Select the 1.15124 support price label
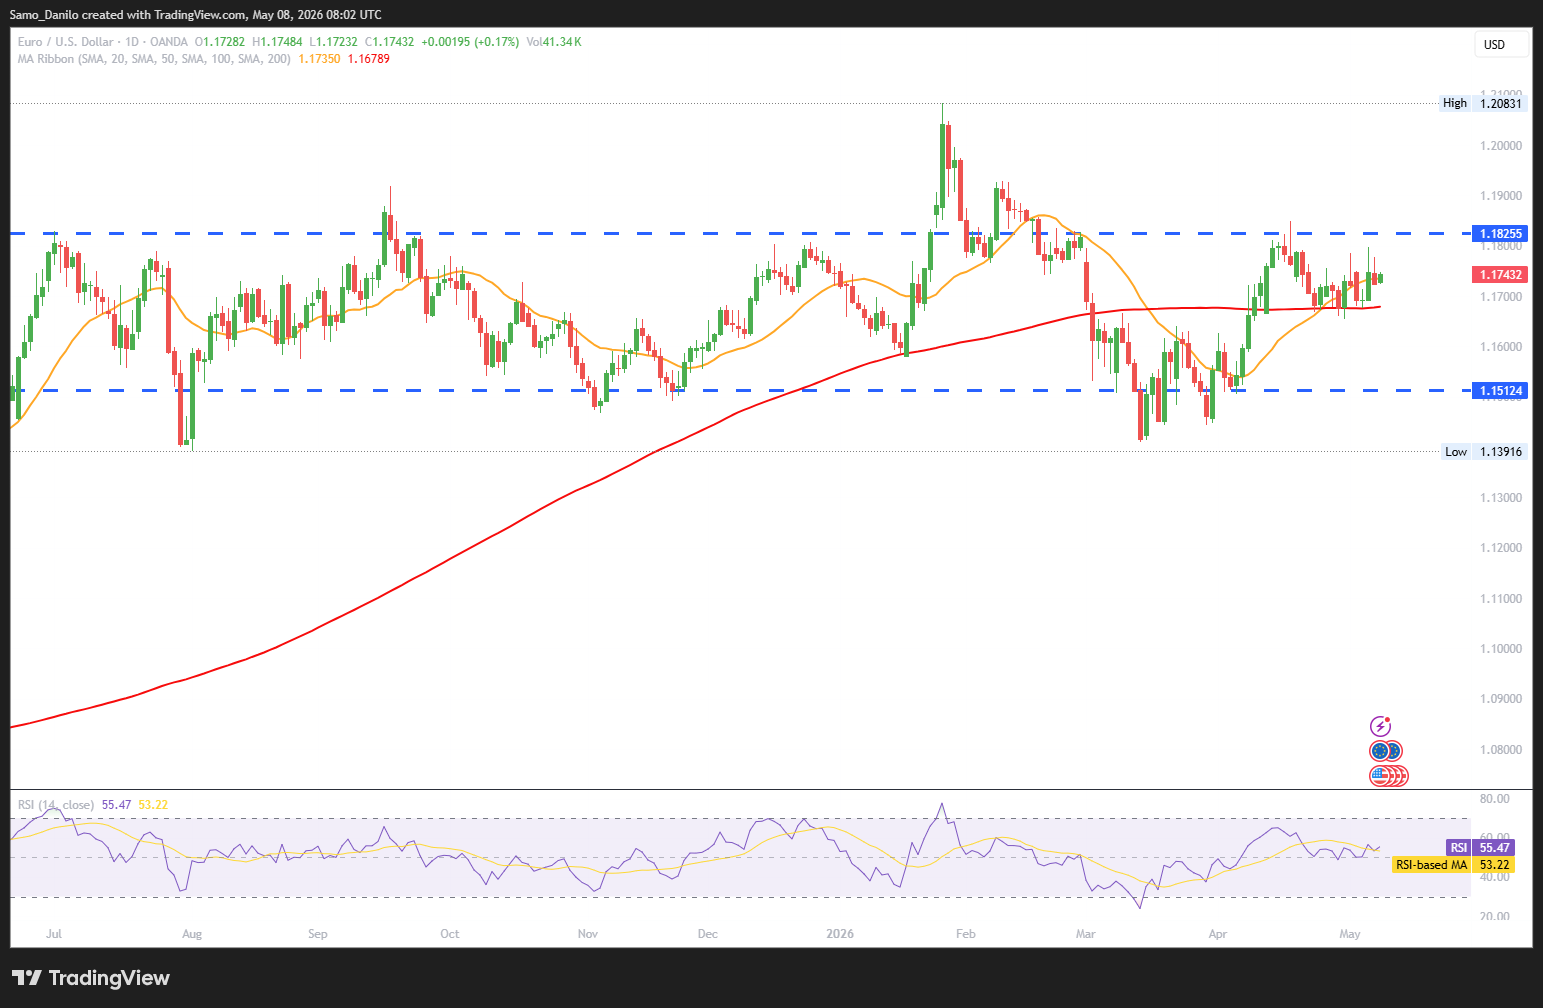The image size is (1543, 1008). (1501, 391)
